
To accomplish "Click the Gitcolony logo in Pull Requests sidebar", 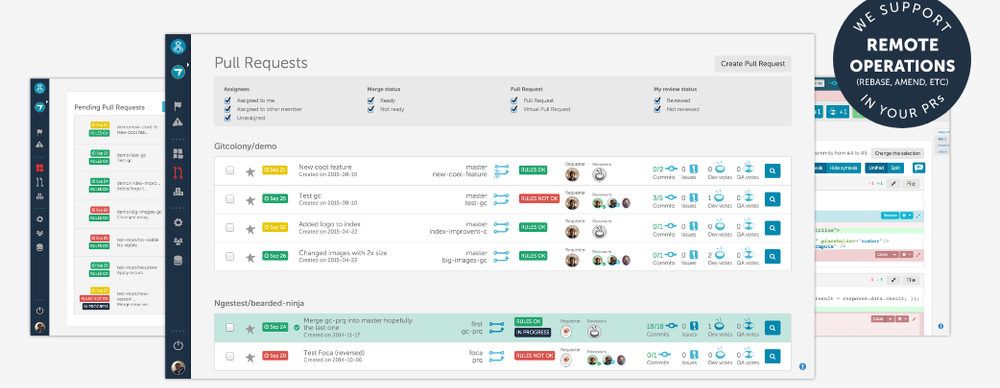I will click(178, 46).
